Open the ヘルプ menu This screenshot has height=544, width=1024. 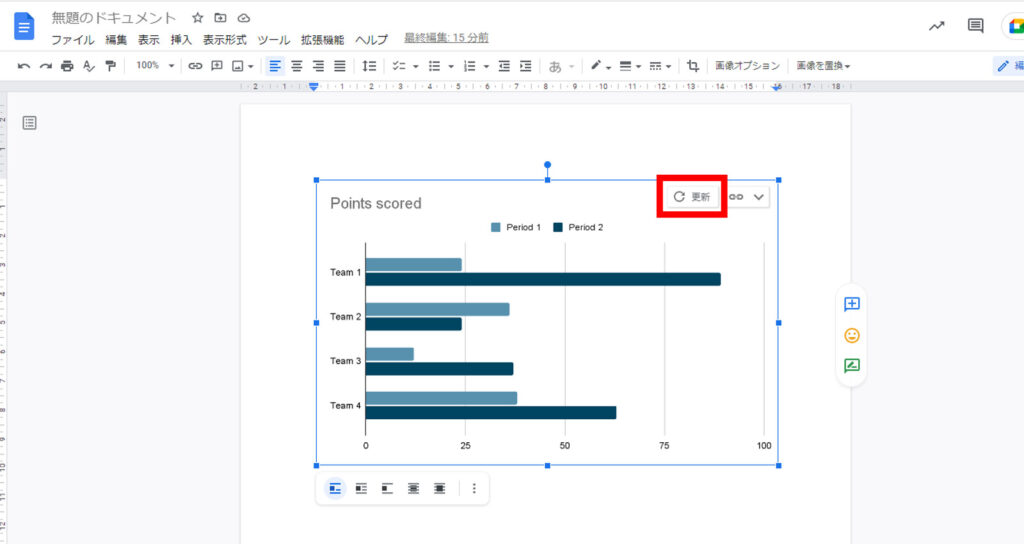(372, 40)
